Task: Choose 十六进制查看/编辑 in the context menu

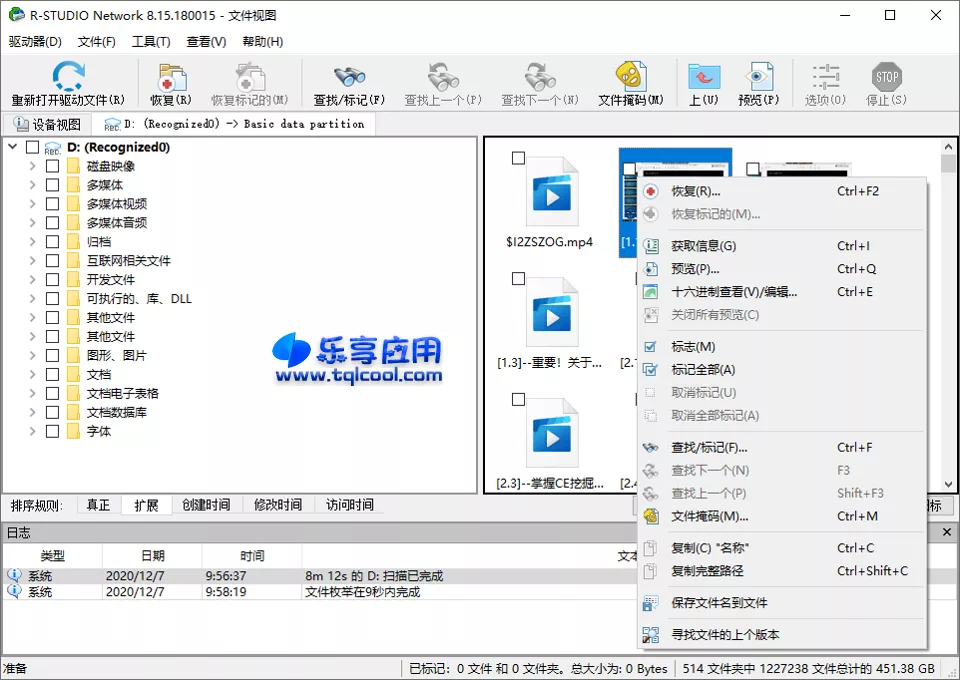Action: click(x=782, y=292)
